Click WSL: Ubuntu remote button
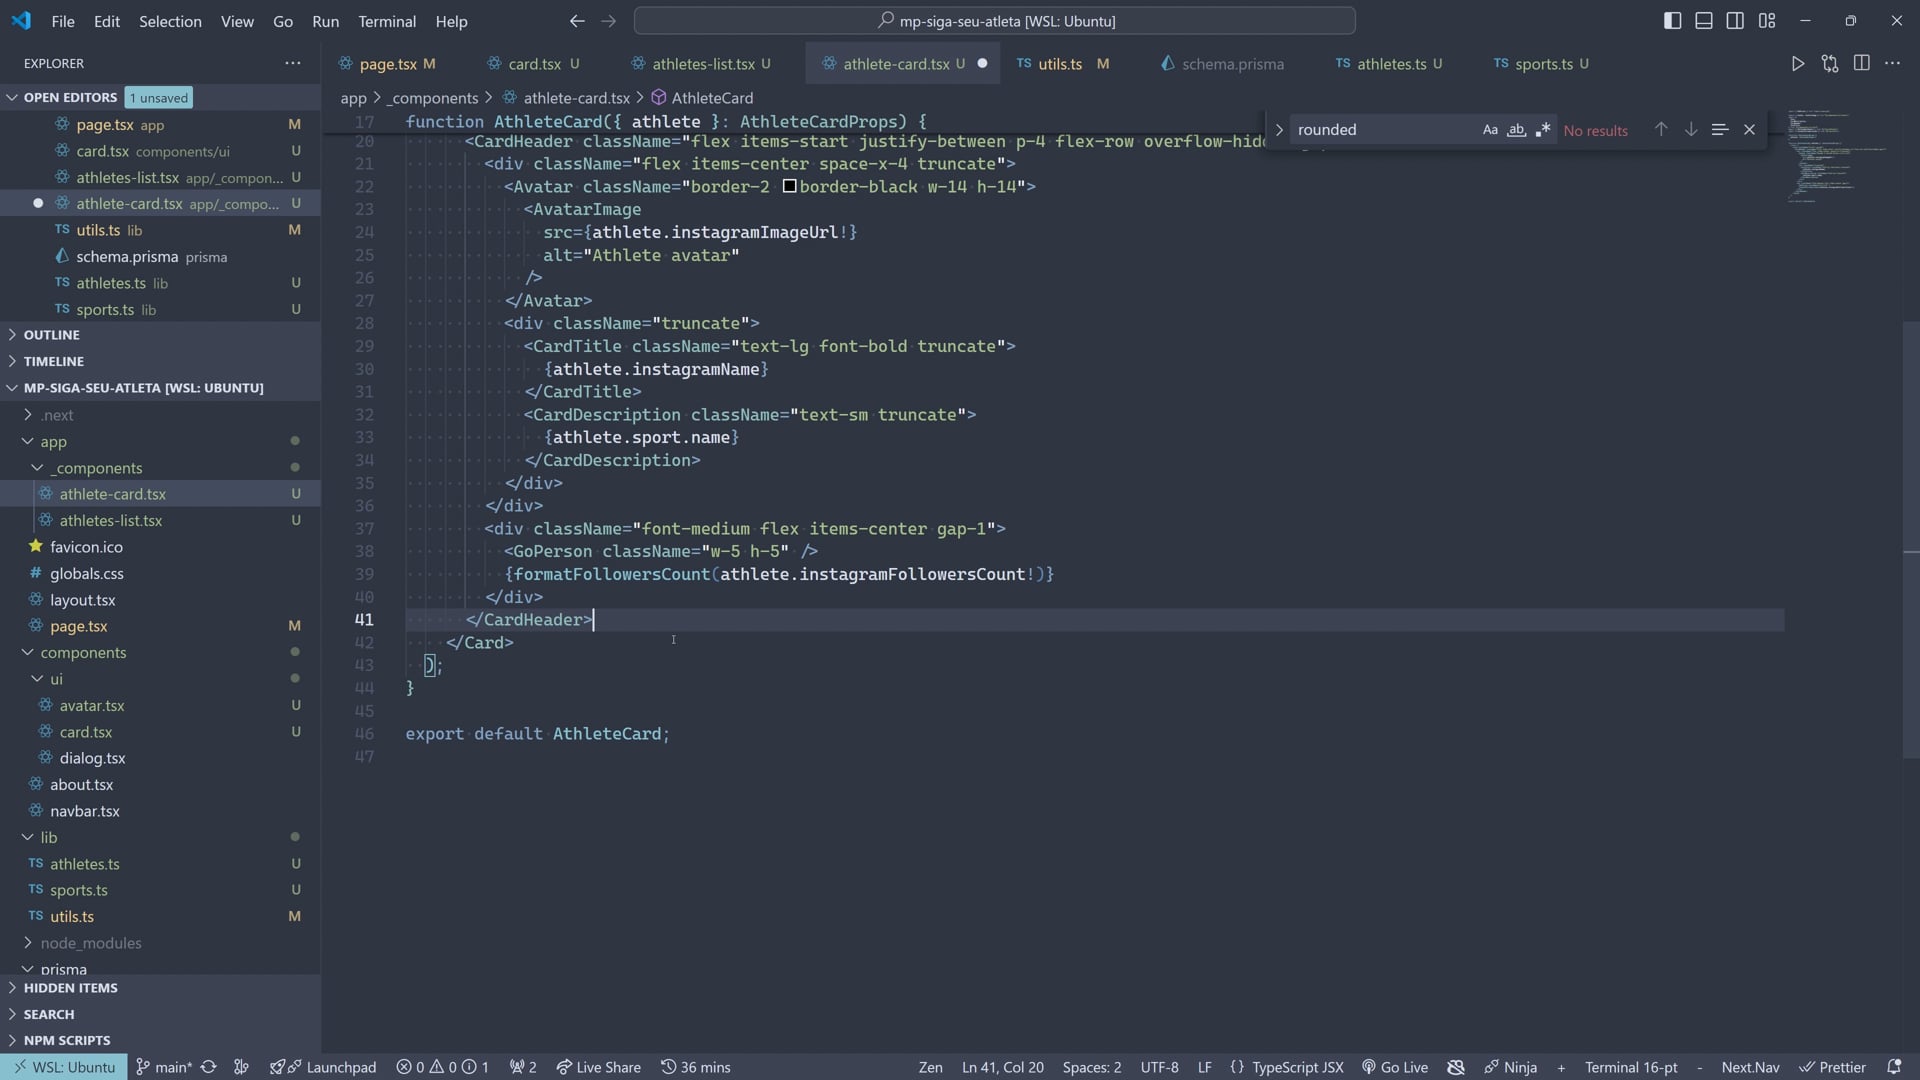 pos(63,1067)
